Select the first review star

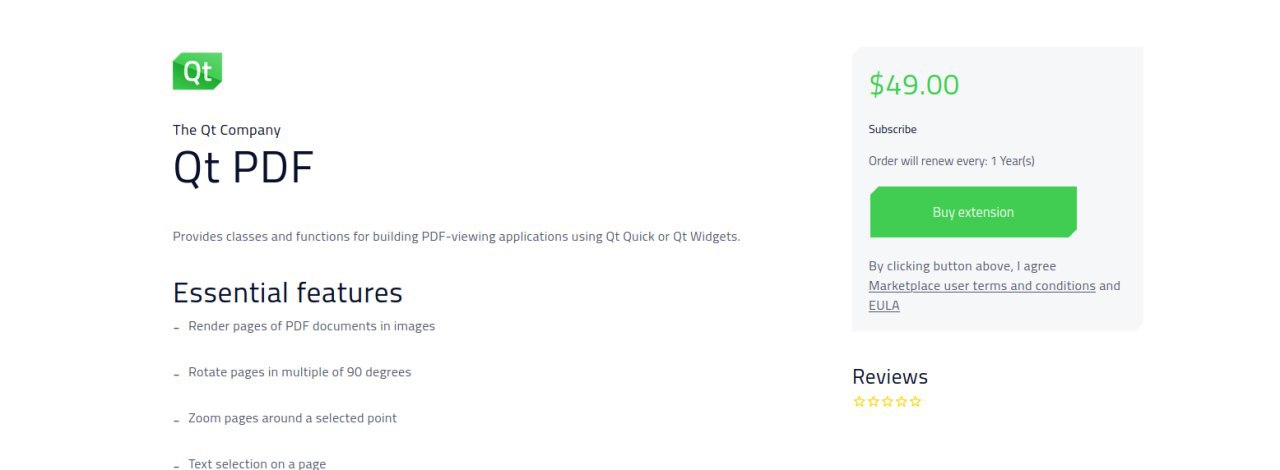point(859,402)
